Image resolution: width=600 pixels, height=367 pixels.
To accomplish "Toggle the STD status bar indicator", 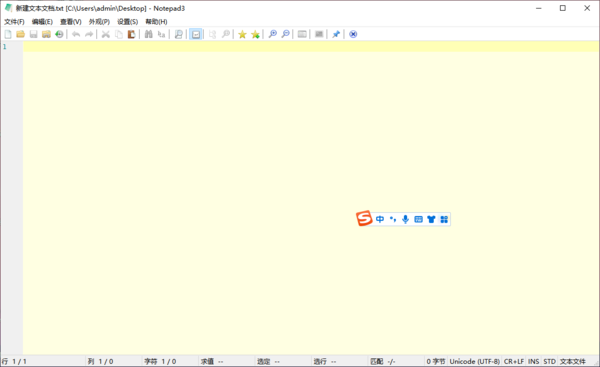I will click(x=549, y=362).
